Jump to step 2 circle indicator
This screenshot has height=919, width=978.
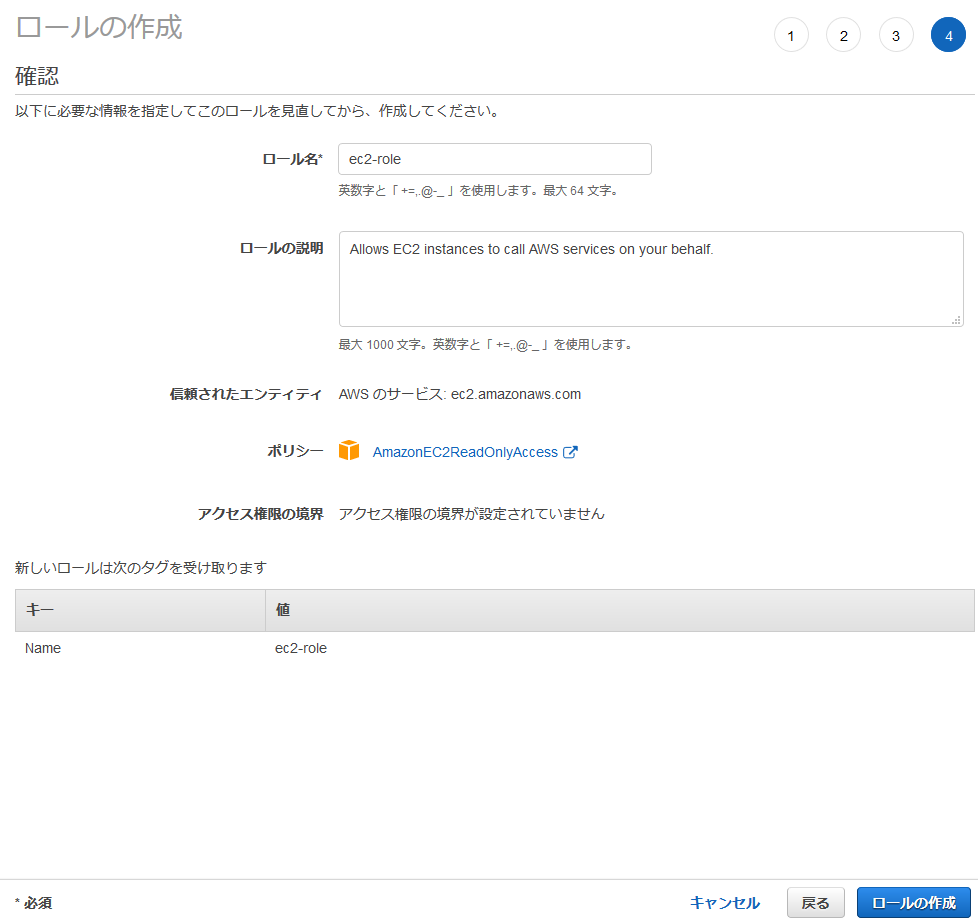pos(843,36)
